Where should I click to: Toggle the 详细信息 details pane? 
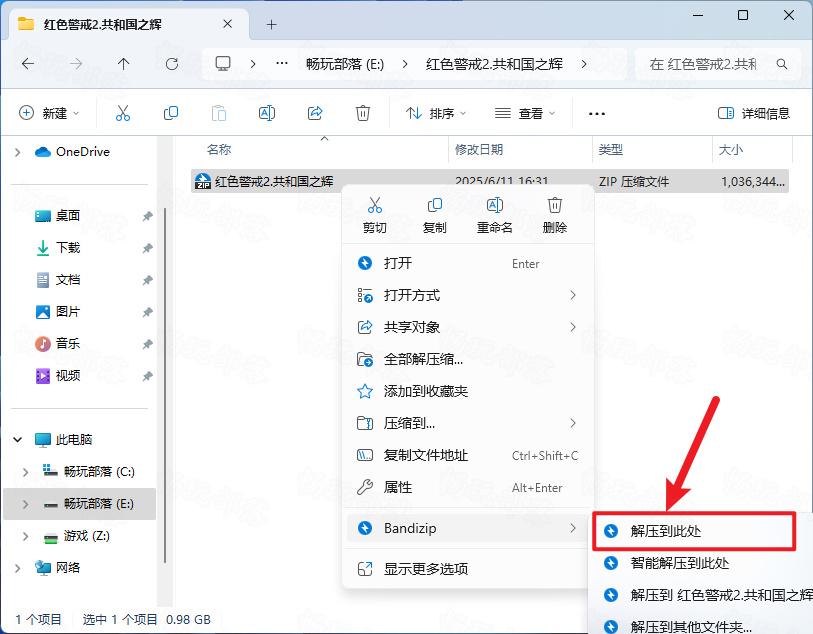pos(753,113)
